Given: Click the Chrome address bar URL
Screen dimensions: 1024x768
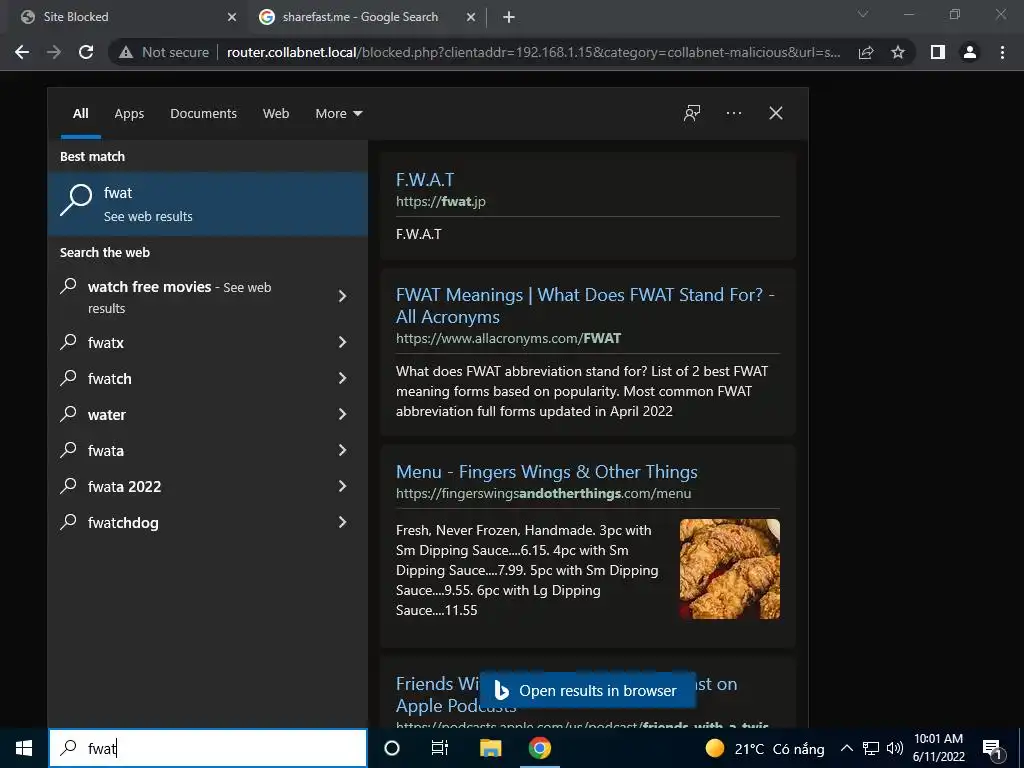Looking at the screenshot, I should (533, 52).
